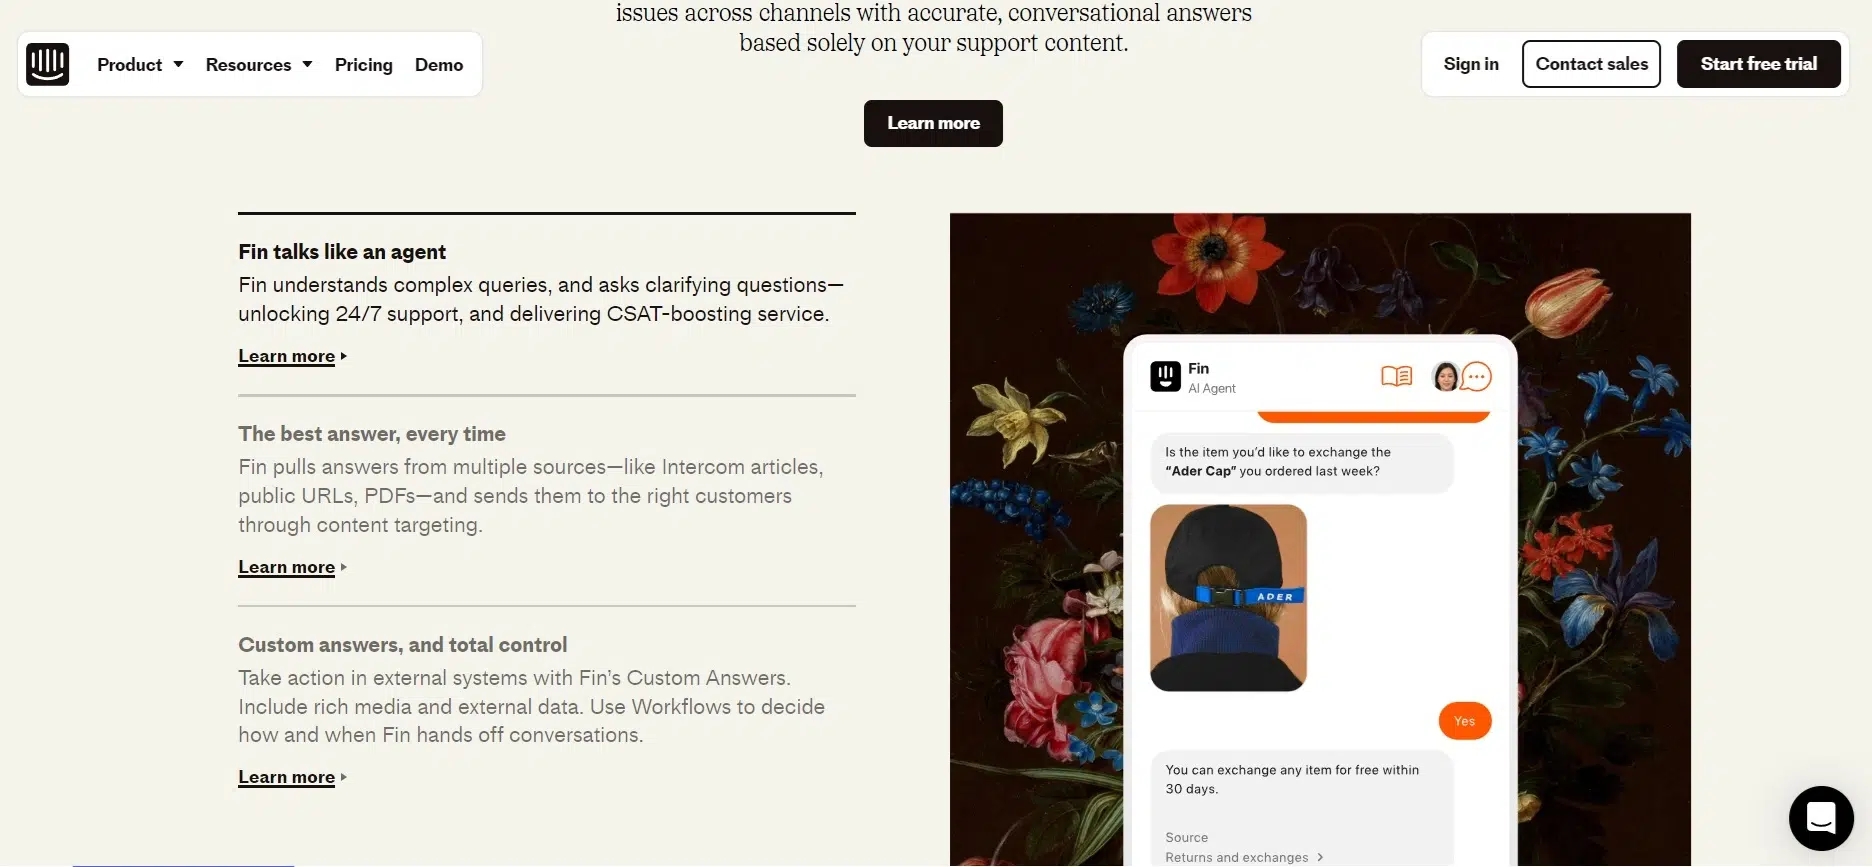The height and width of the screenshot is (867, 1872).
Task: Click the Ader Cap product image
Action: pyautogui.click(x=1228, y=597)
